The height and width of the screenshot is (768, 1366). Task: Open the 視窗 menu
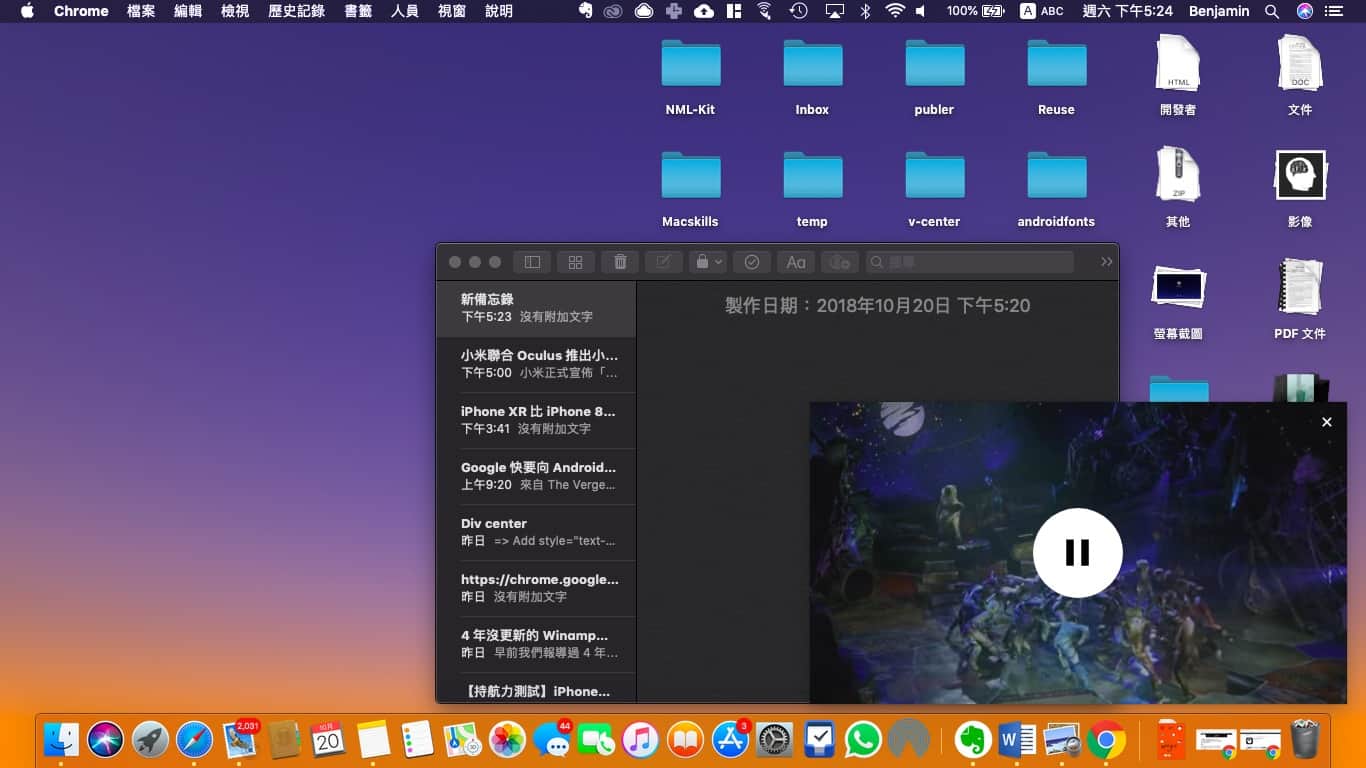pyautogui.click(x=452, y=11)
